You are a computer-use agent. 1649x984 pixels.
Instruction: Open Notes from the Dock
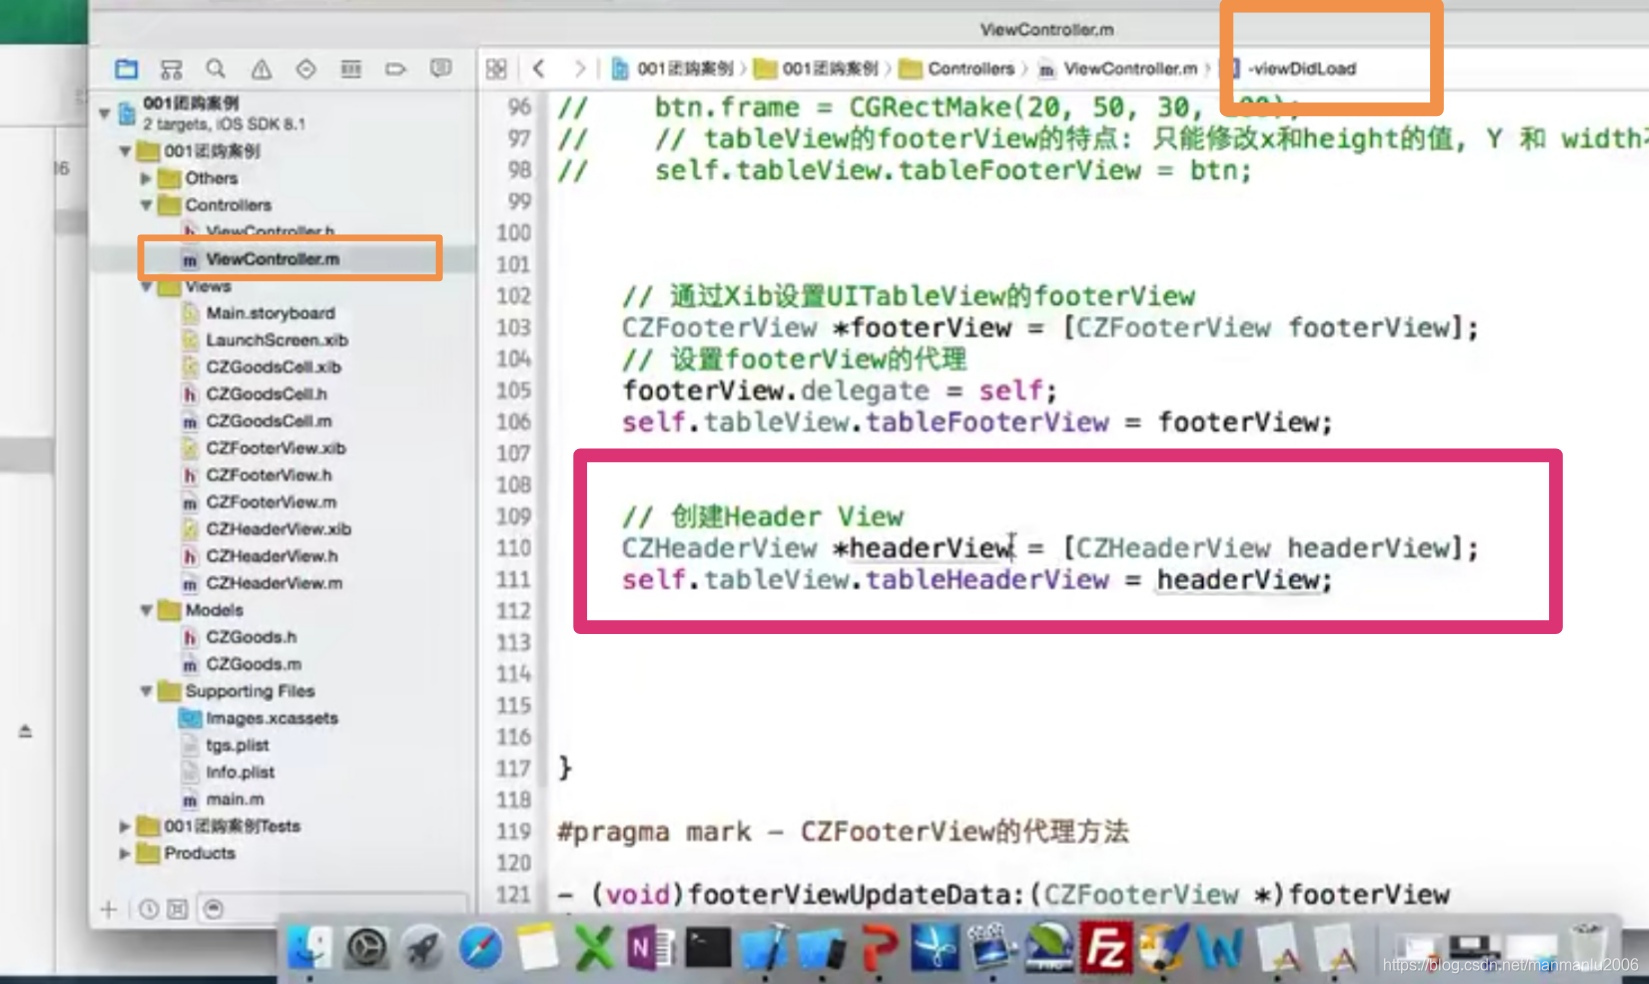pyautogui.click(x=537, y=947)
